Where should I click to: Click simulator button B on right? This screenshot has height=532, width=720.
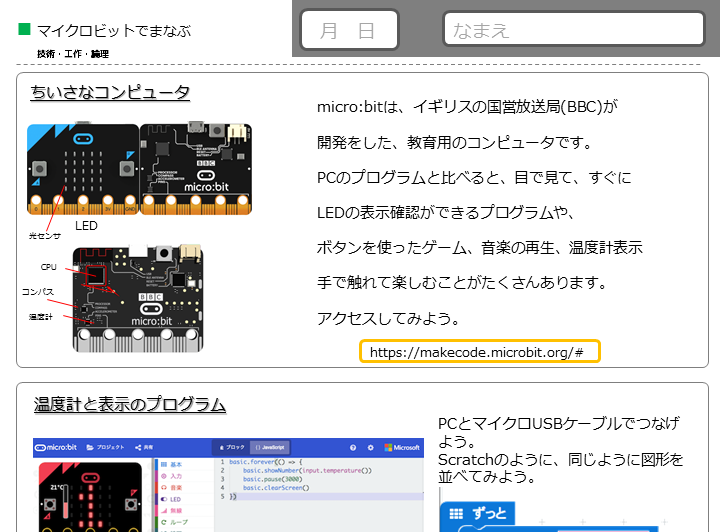point(131,505)
